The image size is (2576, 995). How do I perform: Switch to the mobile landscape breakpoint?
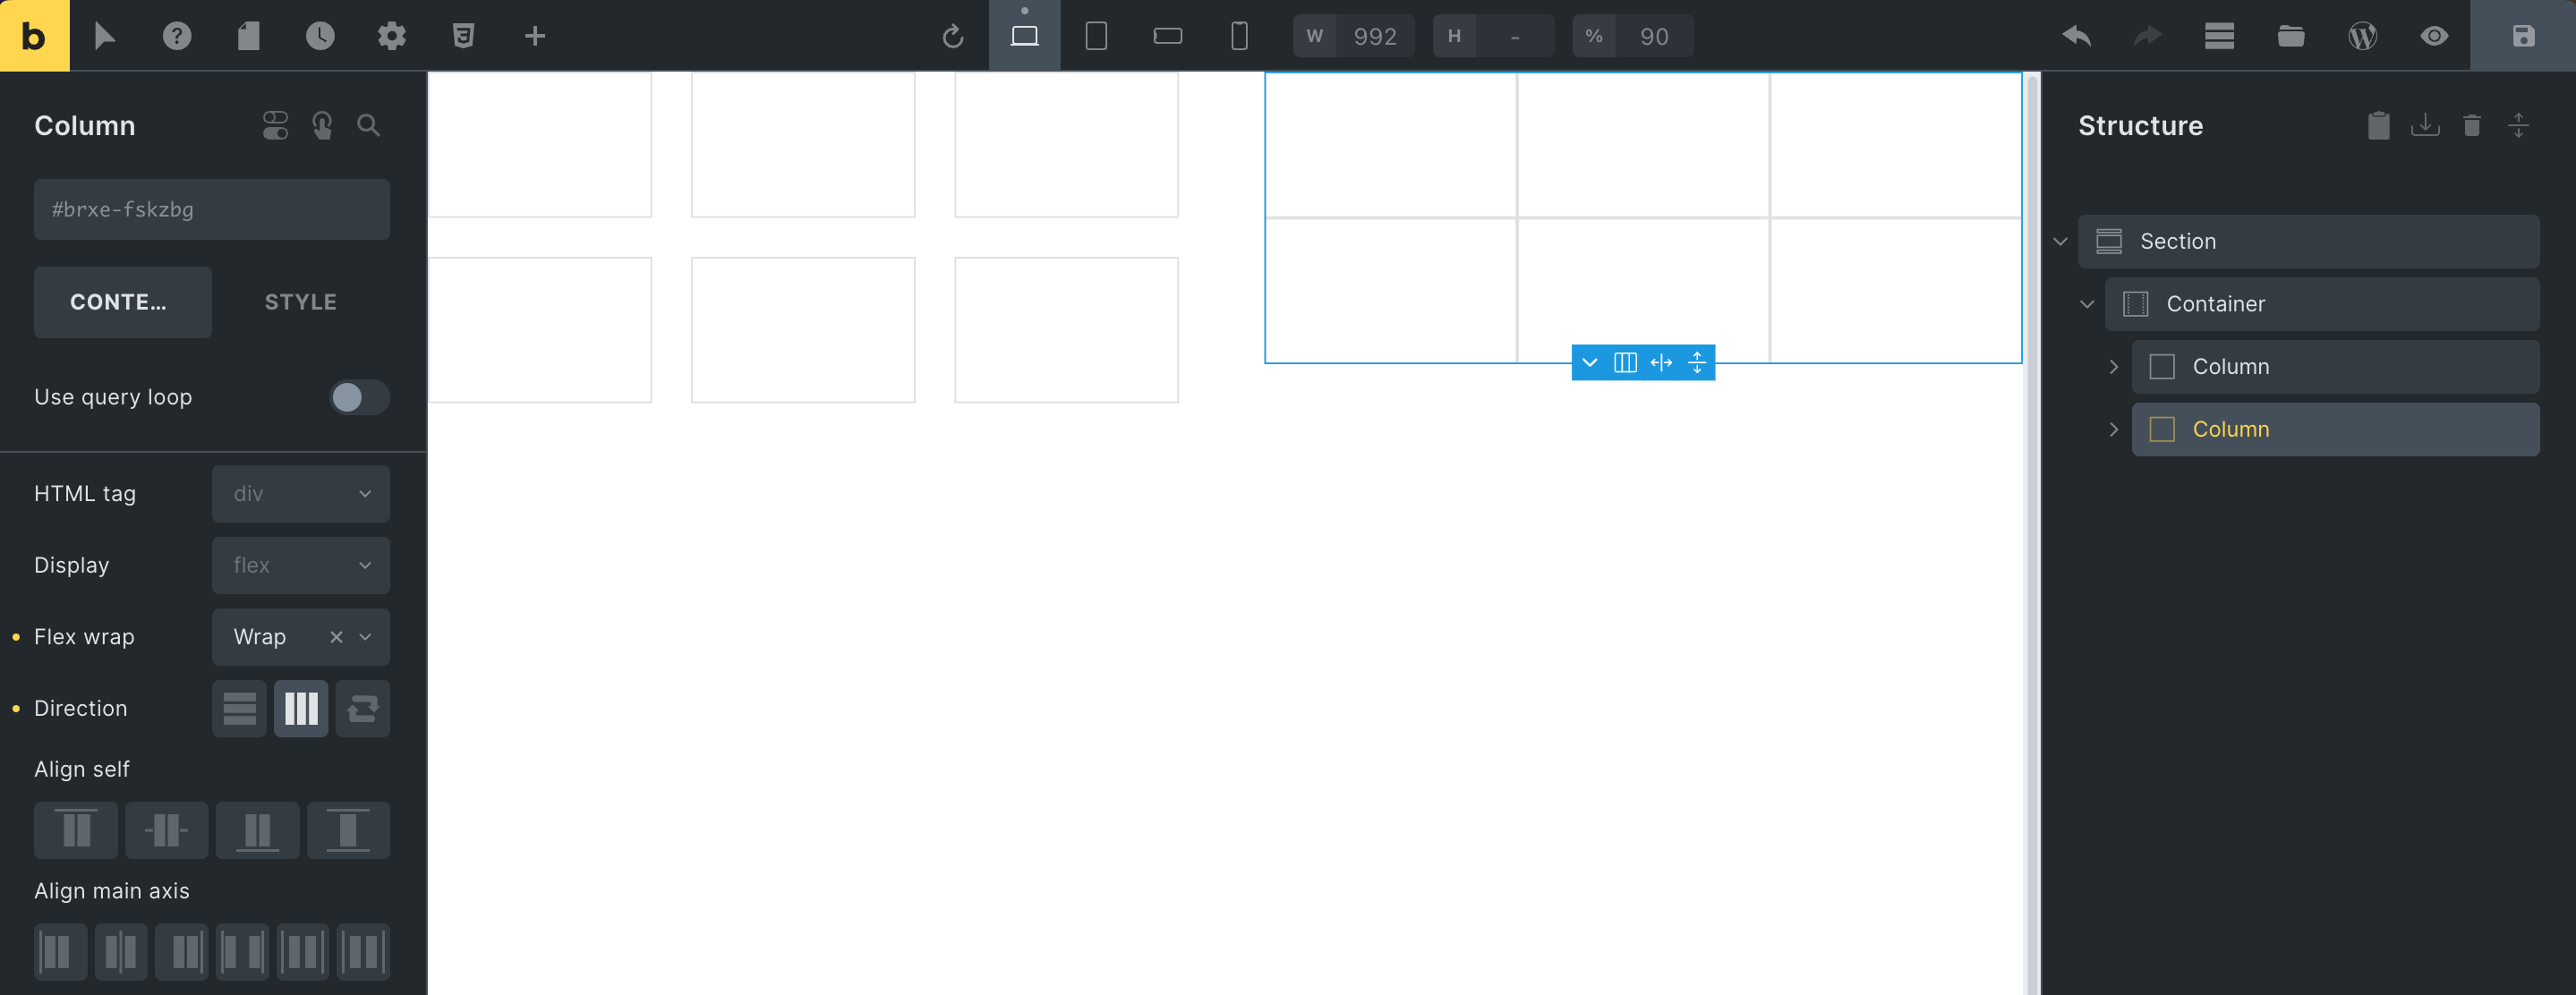(x=1168, y=36)
